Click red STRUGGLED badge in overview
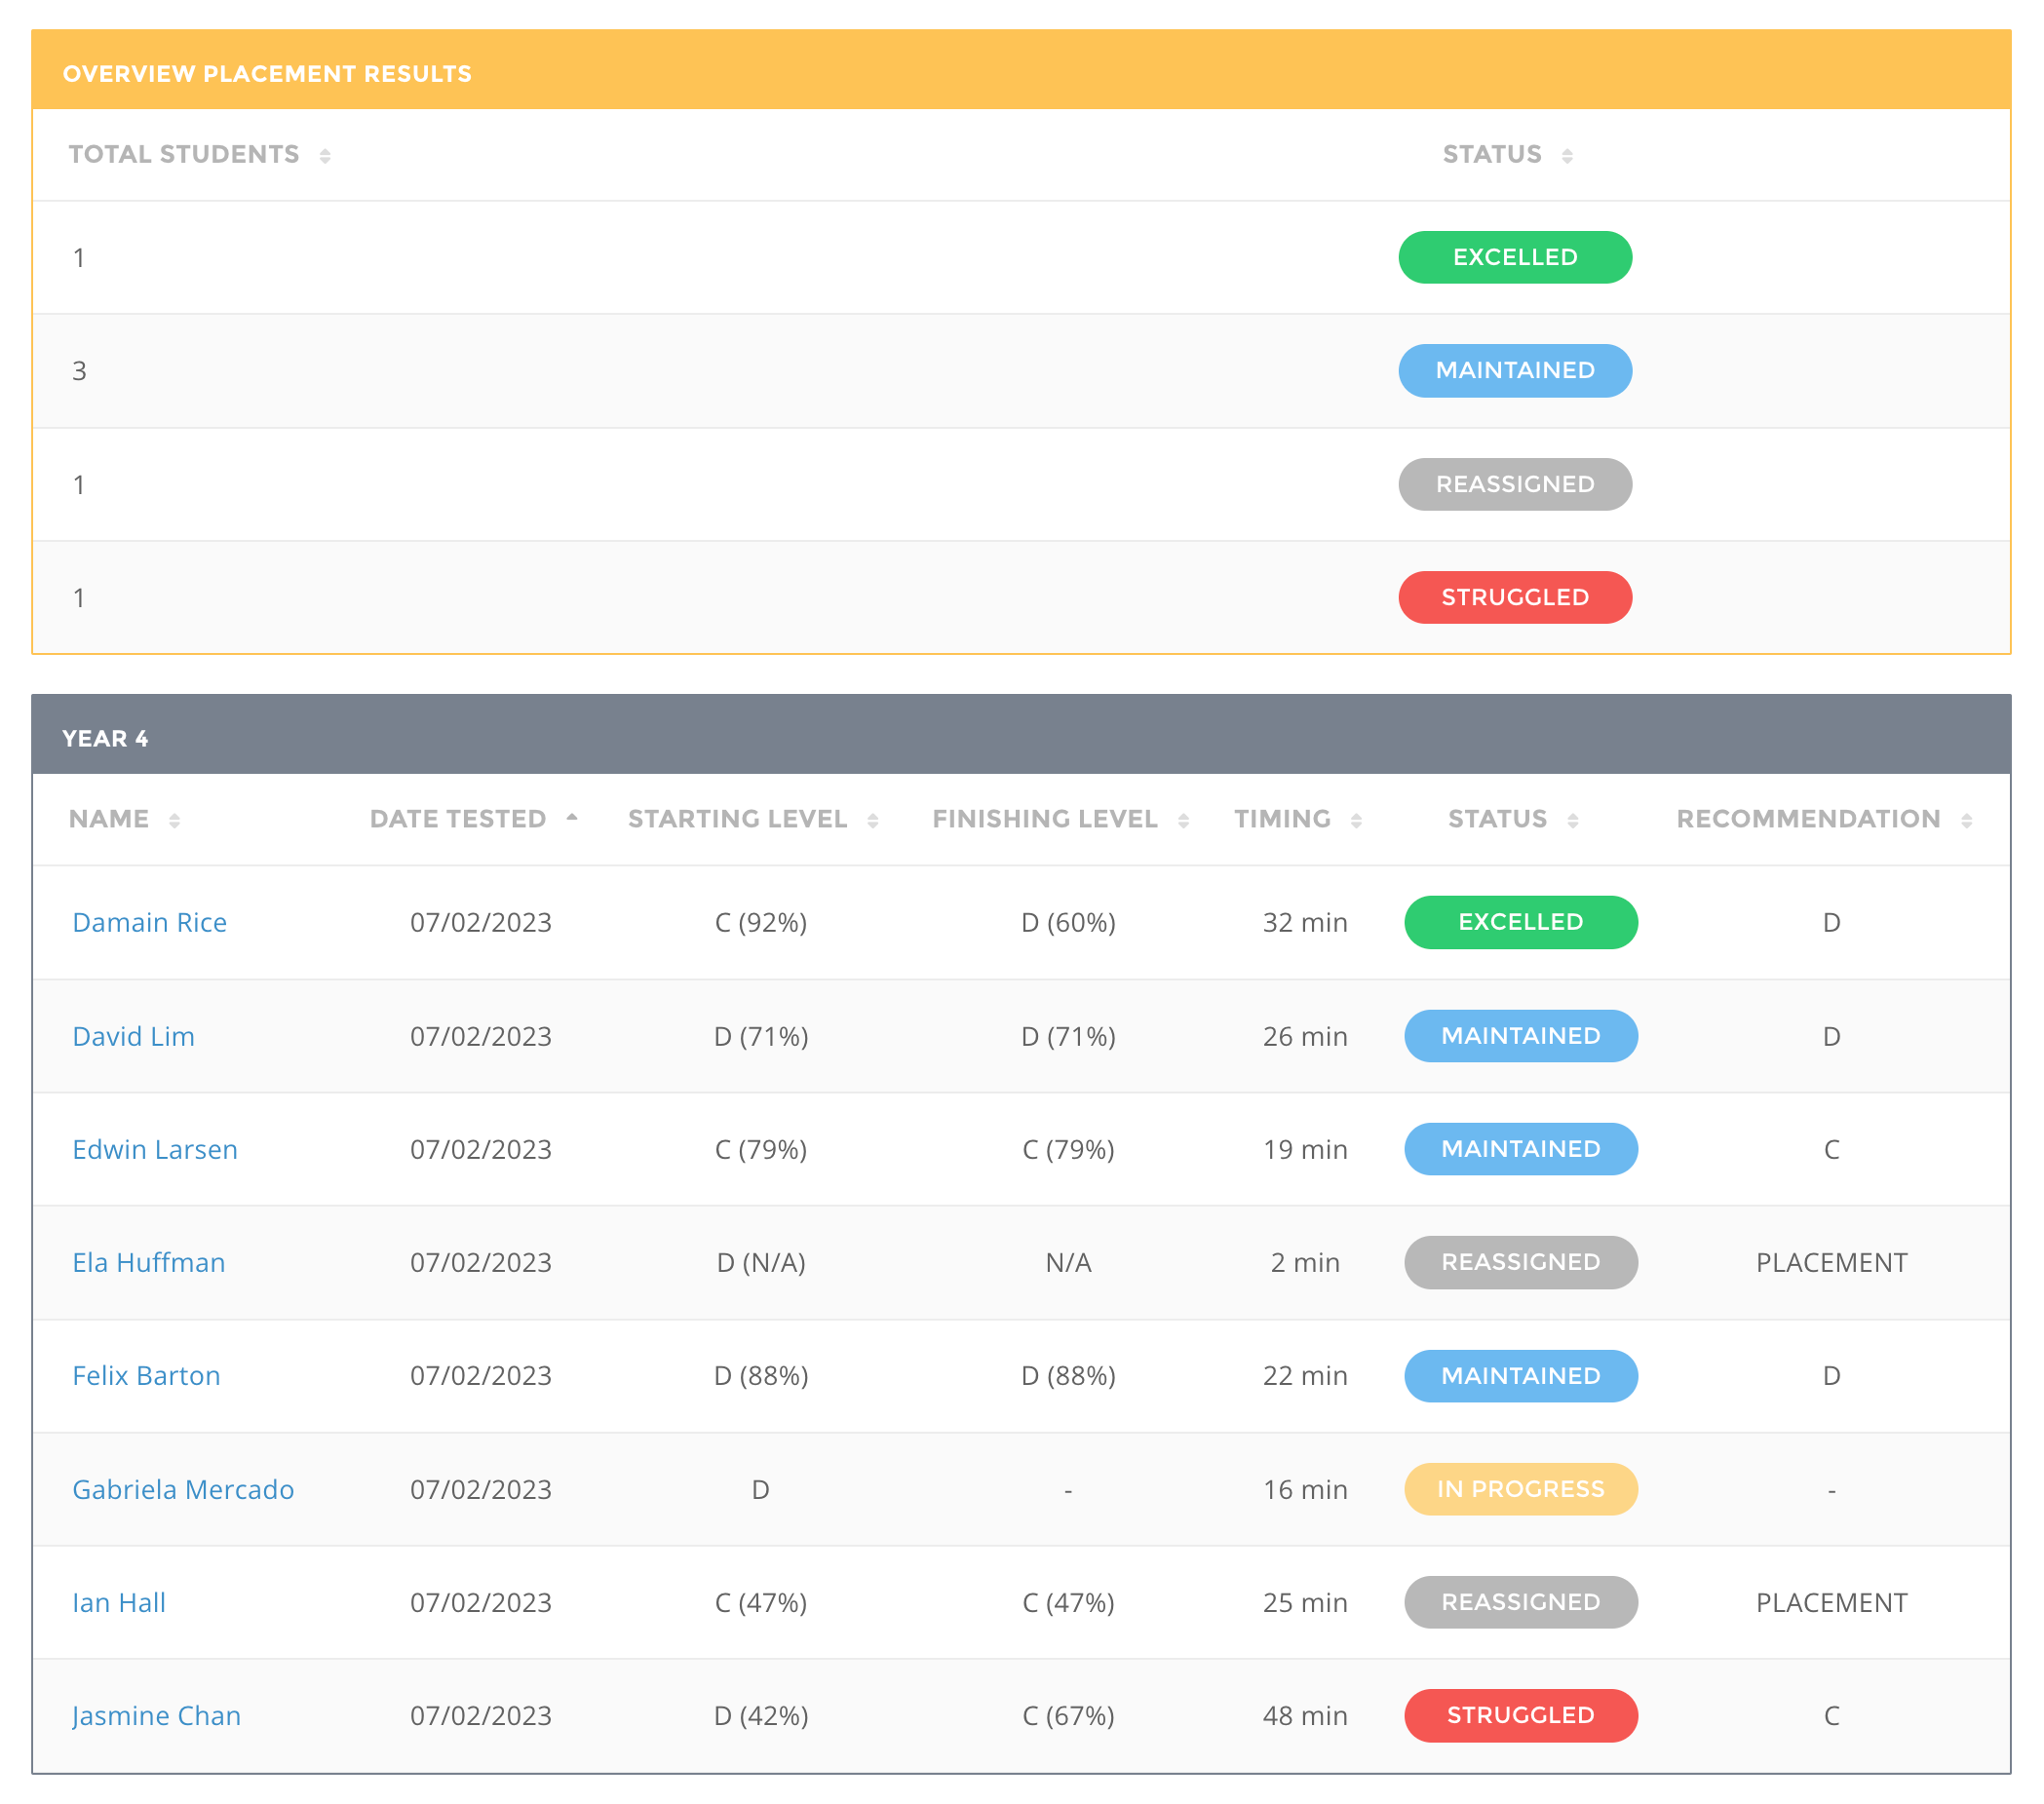Viewport: 2044px width, 1804px height. tap(1514, 597)
